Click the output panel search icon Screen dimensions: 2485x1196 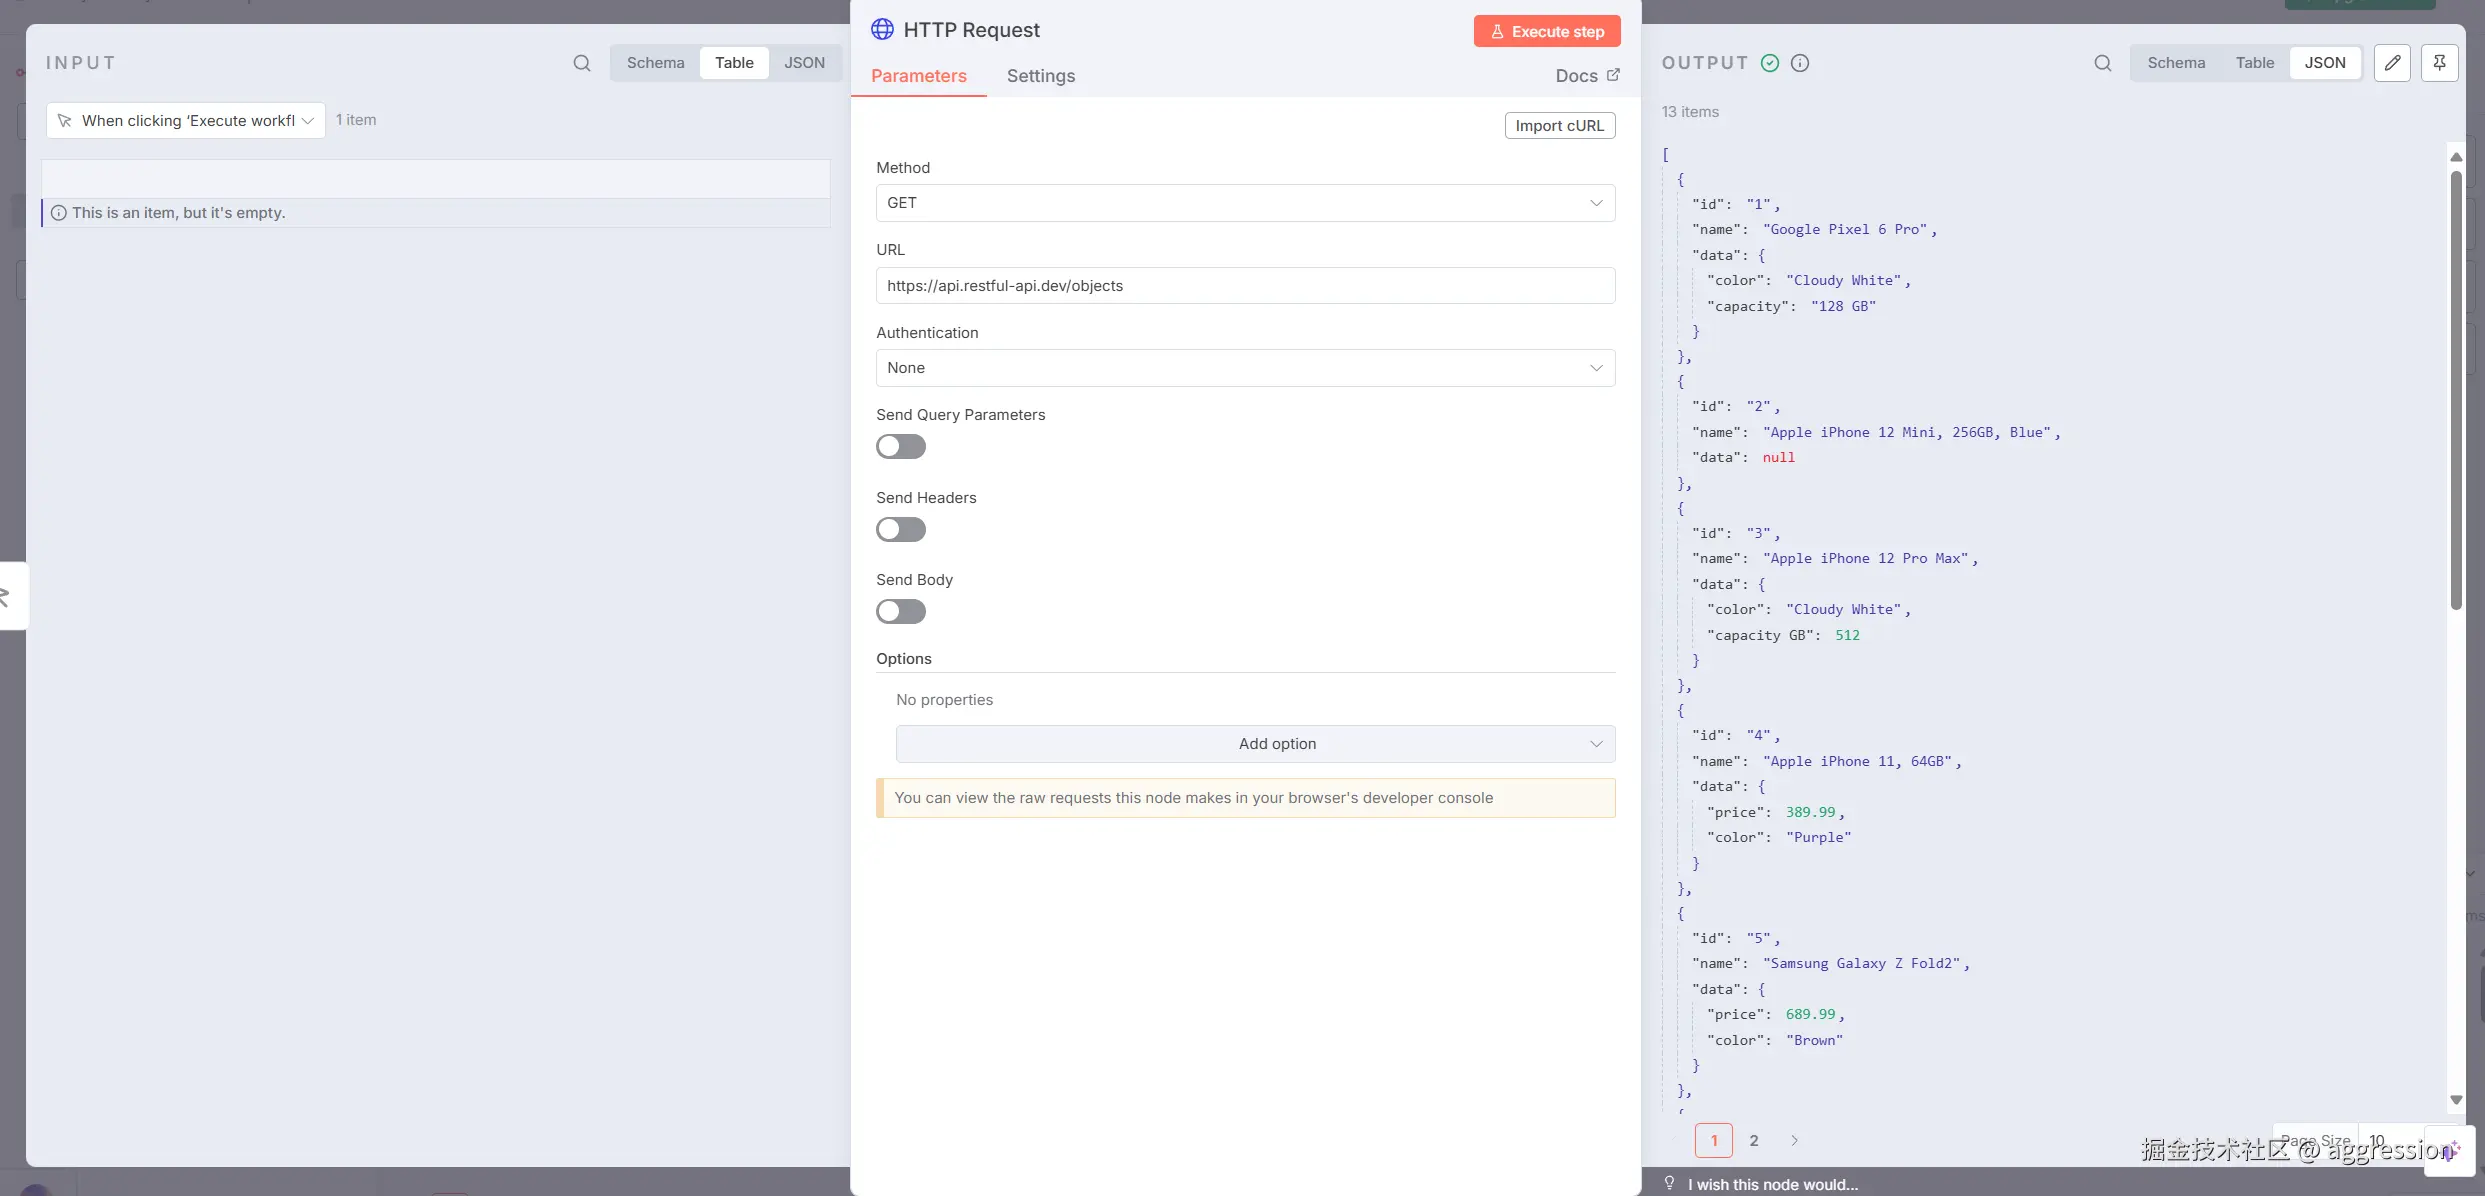click(x=2103, y=63)
